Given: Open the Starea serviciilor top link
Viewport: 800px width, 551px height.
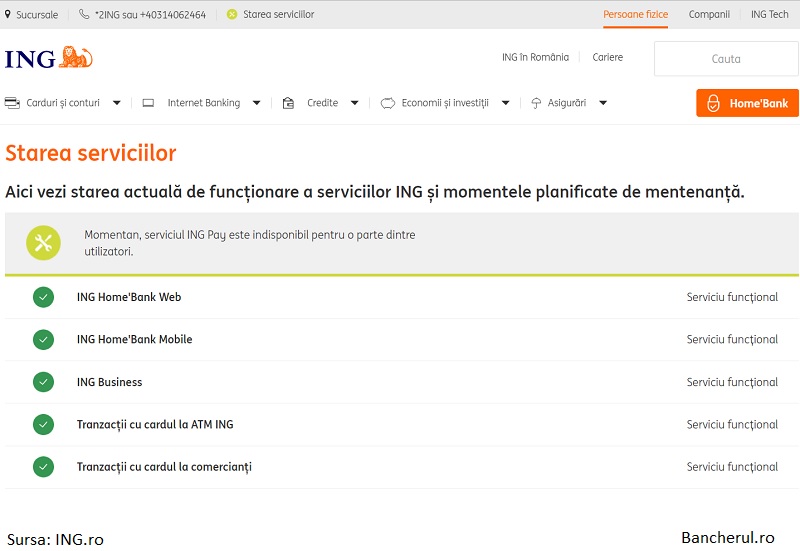Looking at the screenshot, I should click(x=279, y=14).
